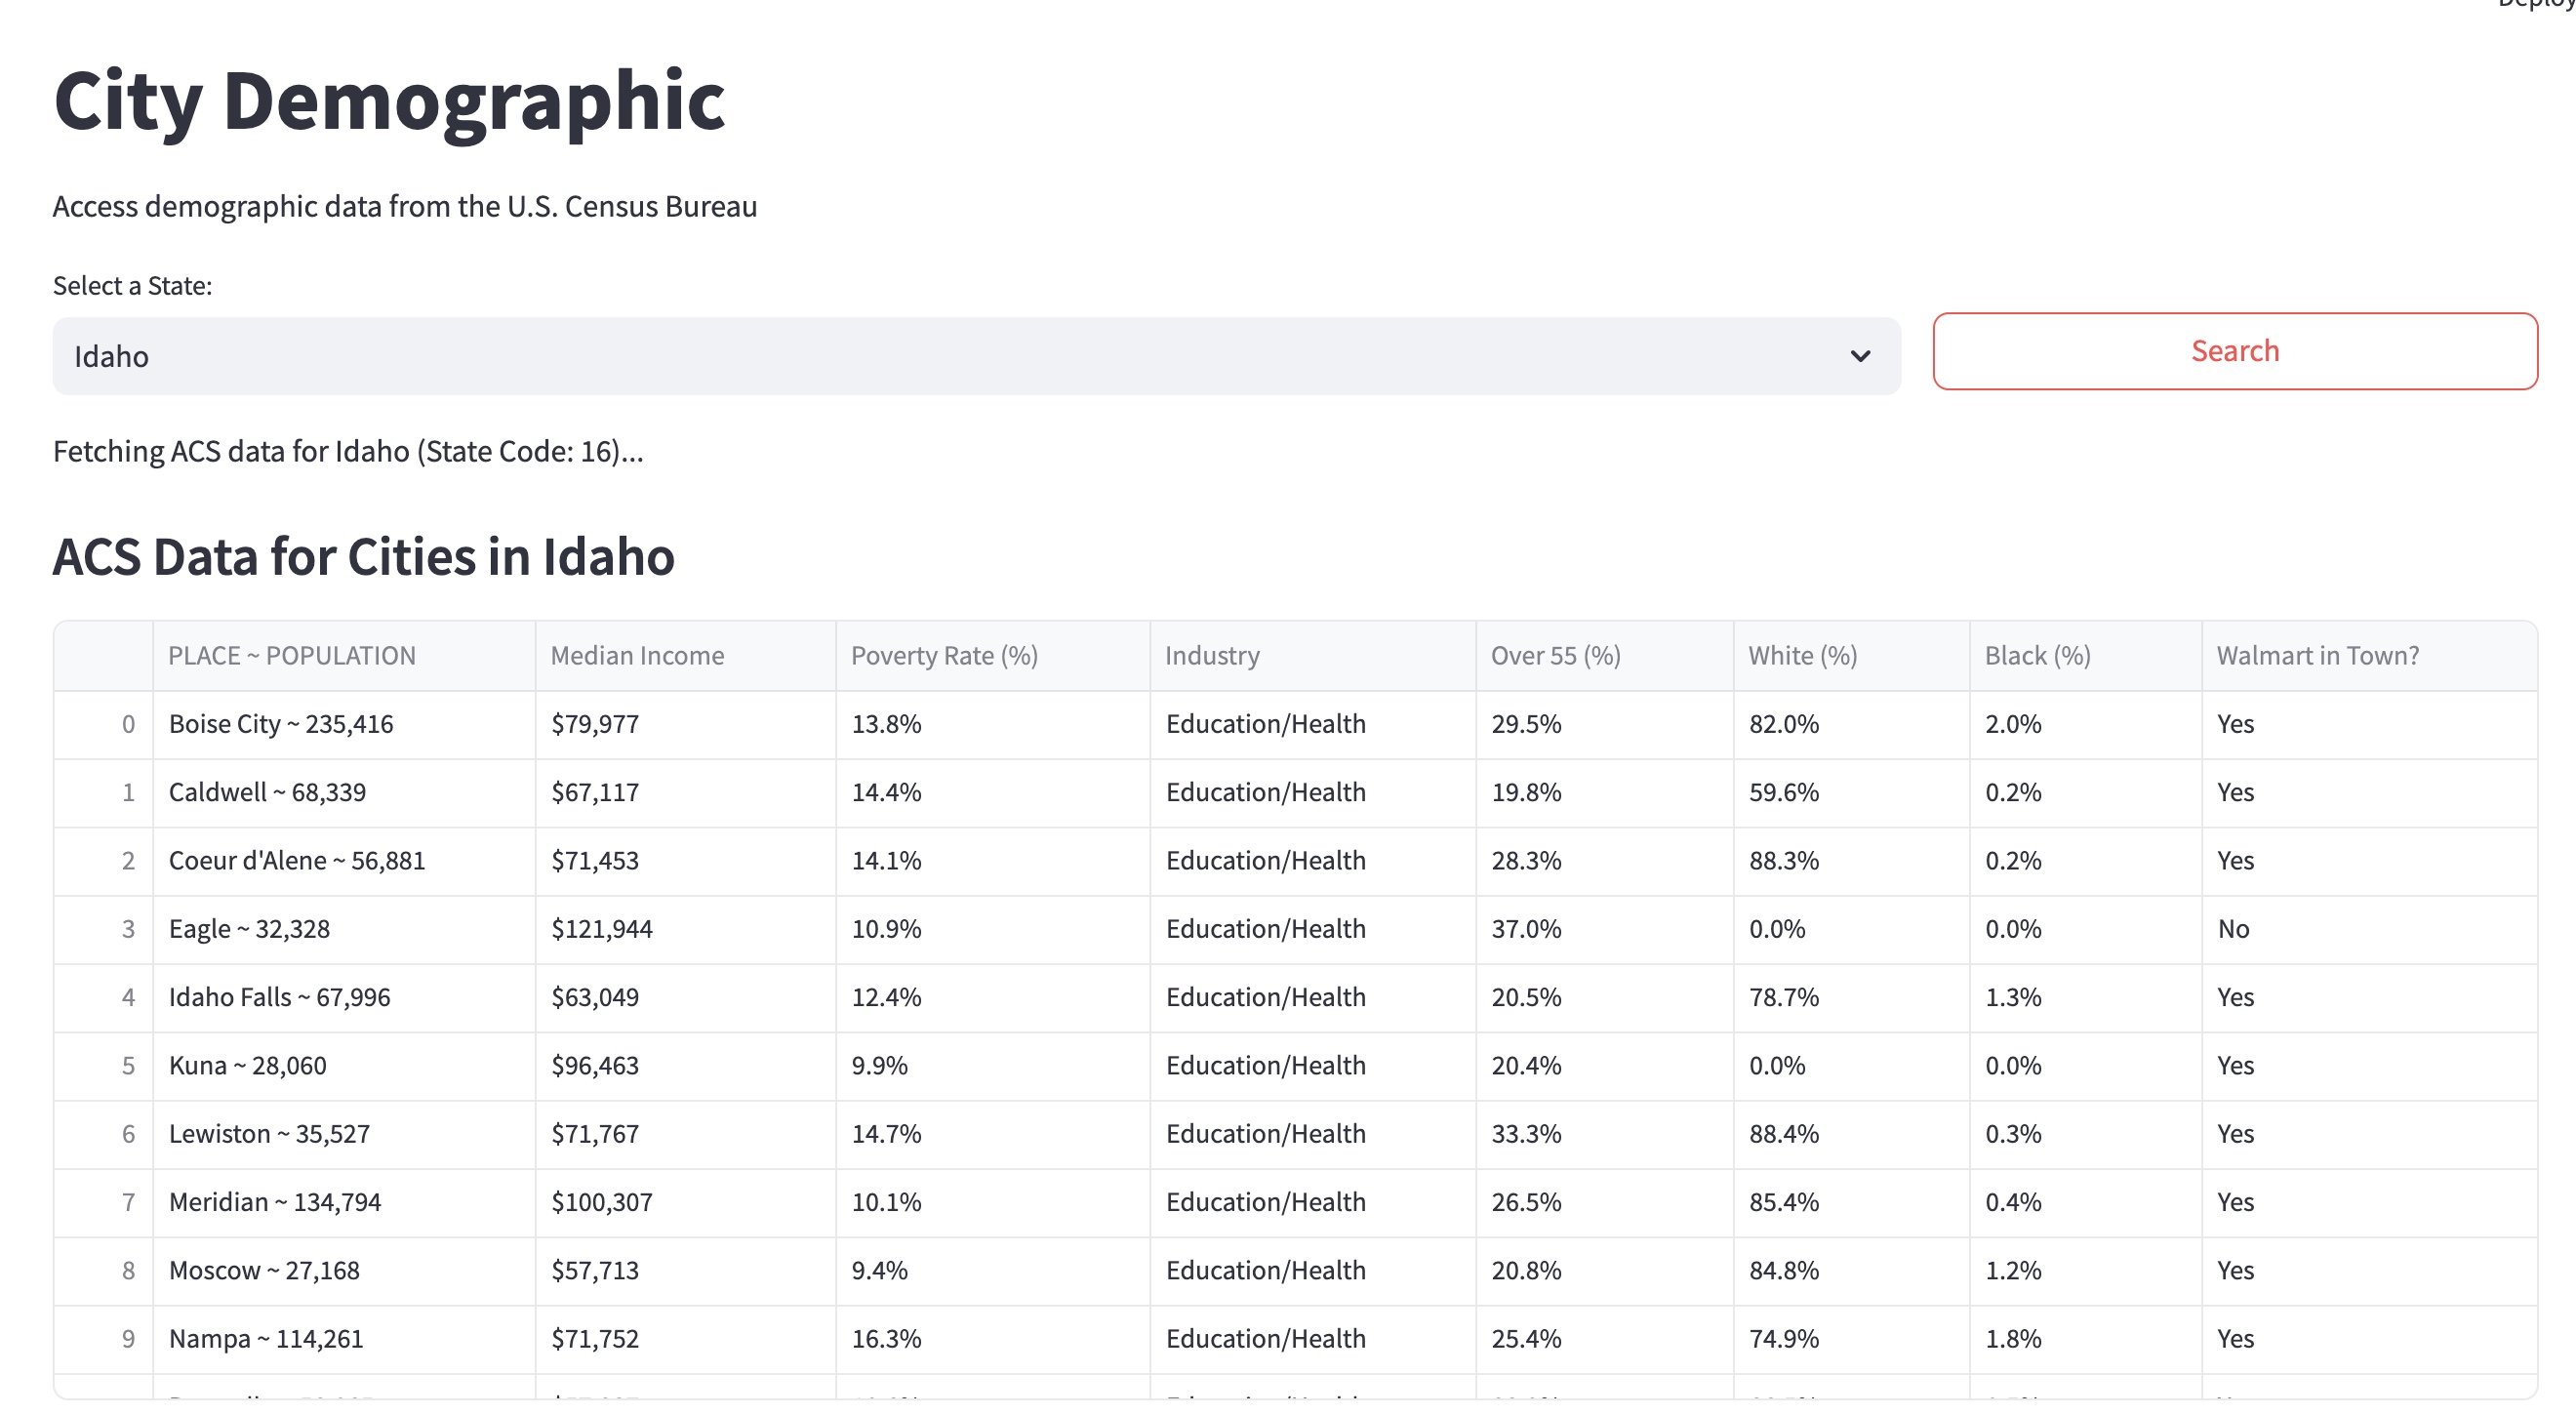Click the Black (%) column header
This screenshot has width=2576, height=1415.
click(2085, 655)
